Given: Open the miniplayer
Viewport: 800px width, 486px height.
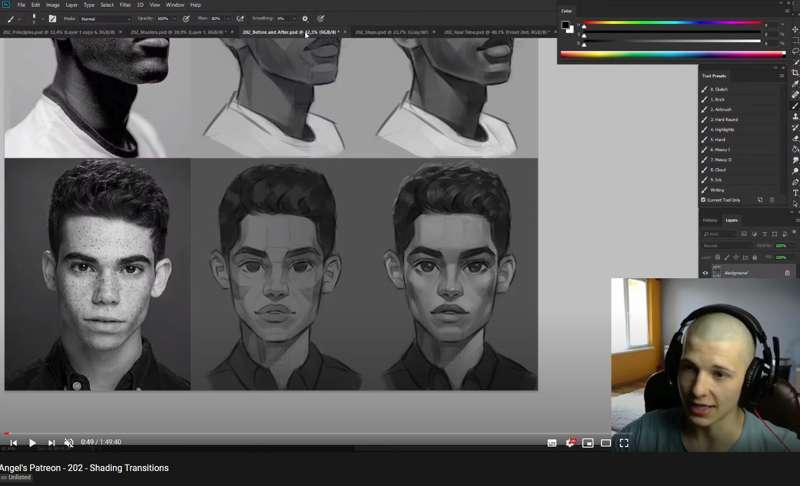Looking at the screenshot, I should coord(588,443).
